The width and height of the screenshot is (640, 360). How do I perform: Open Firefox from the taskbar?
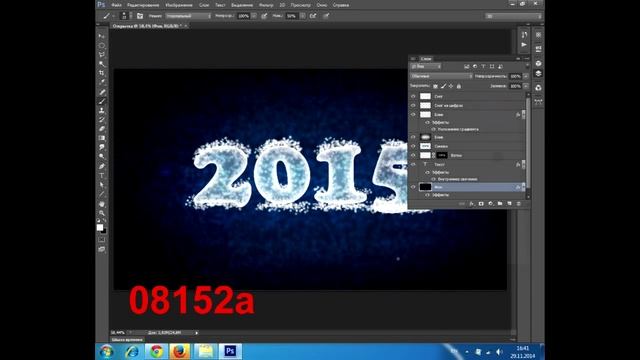tap(180, 351)
